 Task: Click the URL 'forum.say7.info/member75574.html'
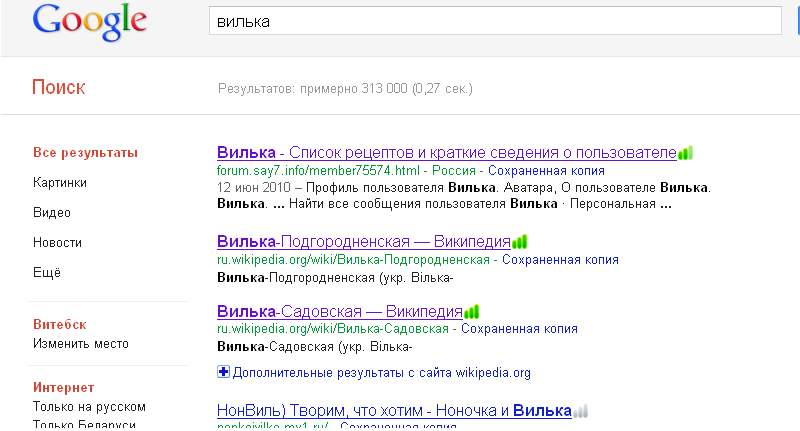(318, 171)
